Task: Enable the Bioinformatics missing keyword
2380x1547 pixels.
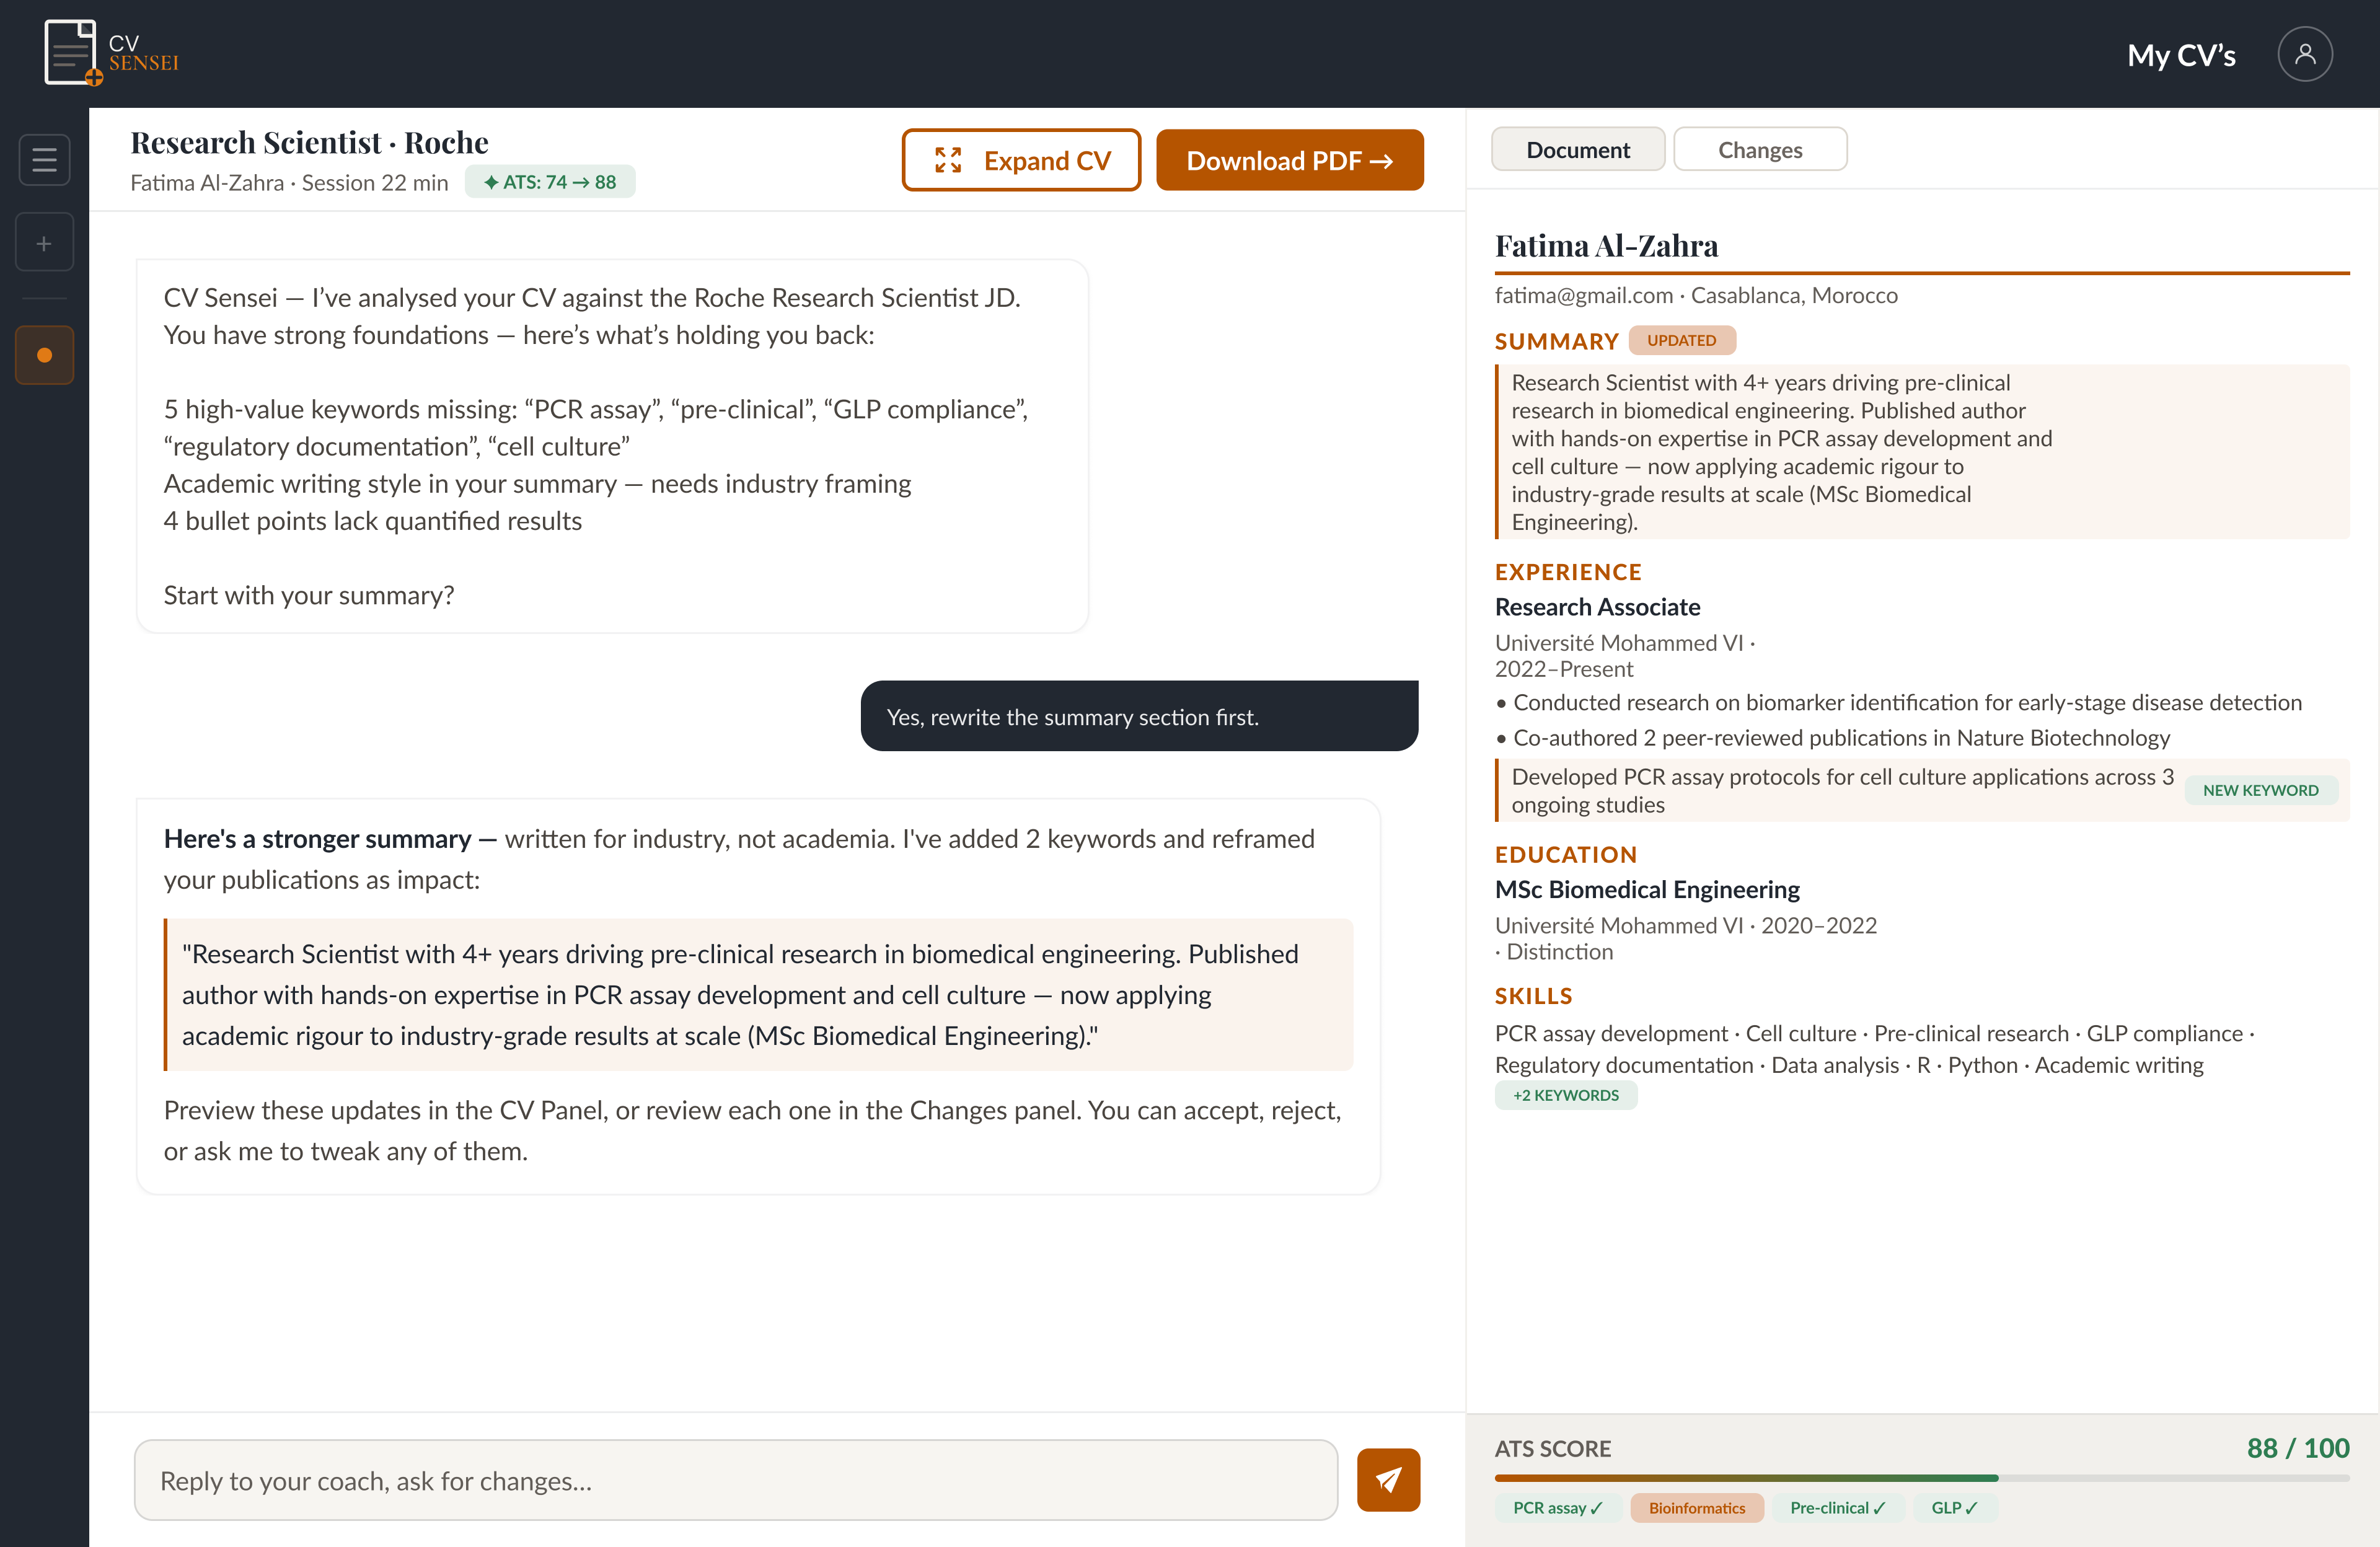Action: pos(1697,1508)
